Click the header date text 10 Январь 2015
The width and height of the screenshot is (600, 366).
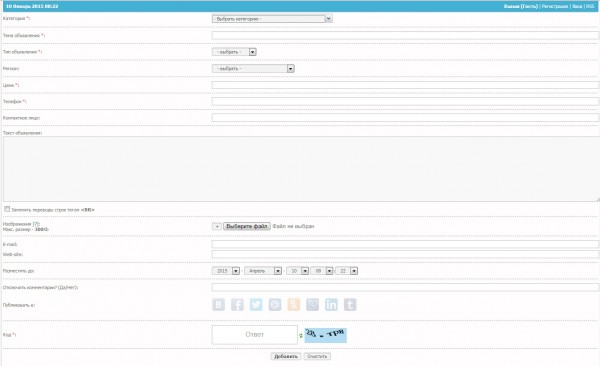point(32,7)
